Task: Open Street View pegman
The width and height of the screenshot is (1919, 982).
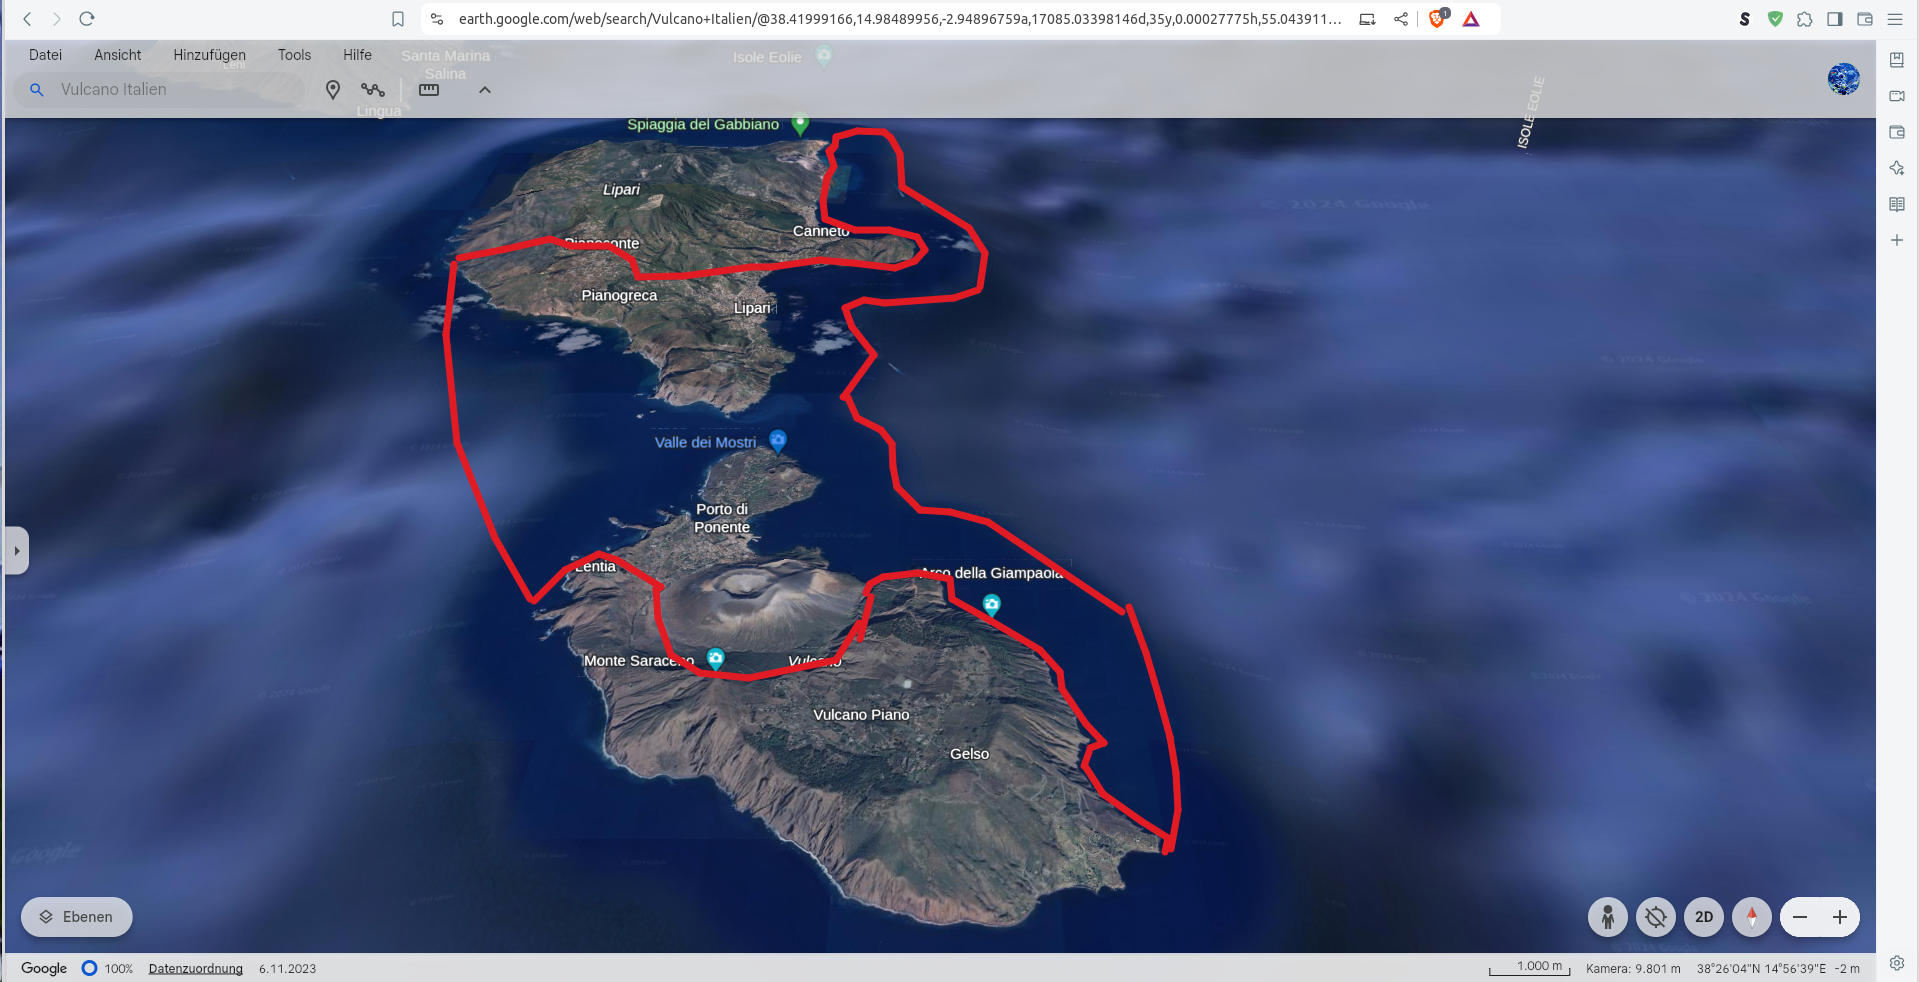Action: (x=1608, y=917)
